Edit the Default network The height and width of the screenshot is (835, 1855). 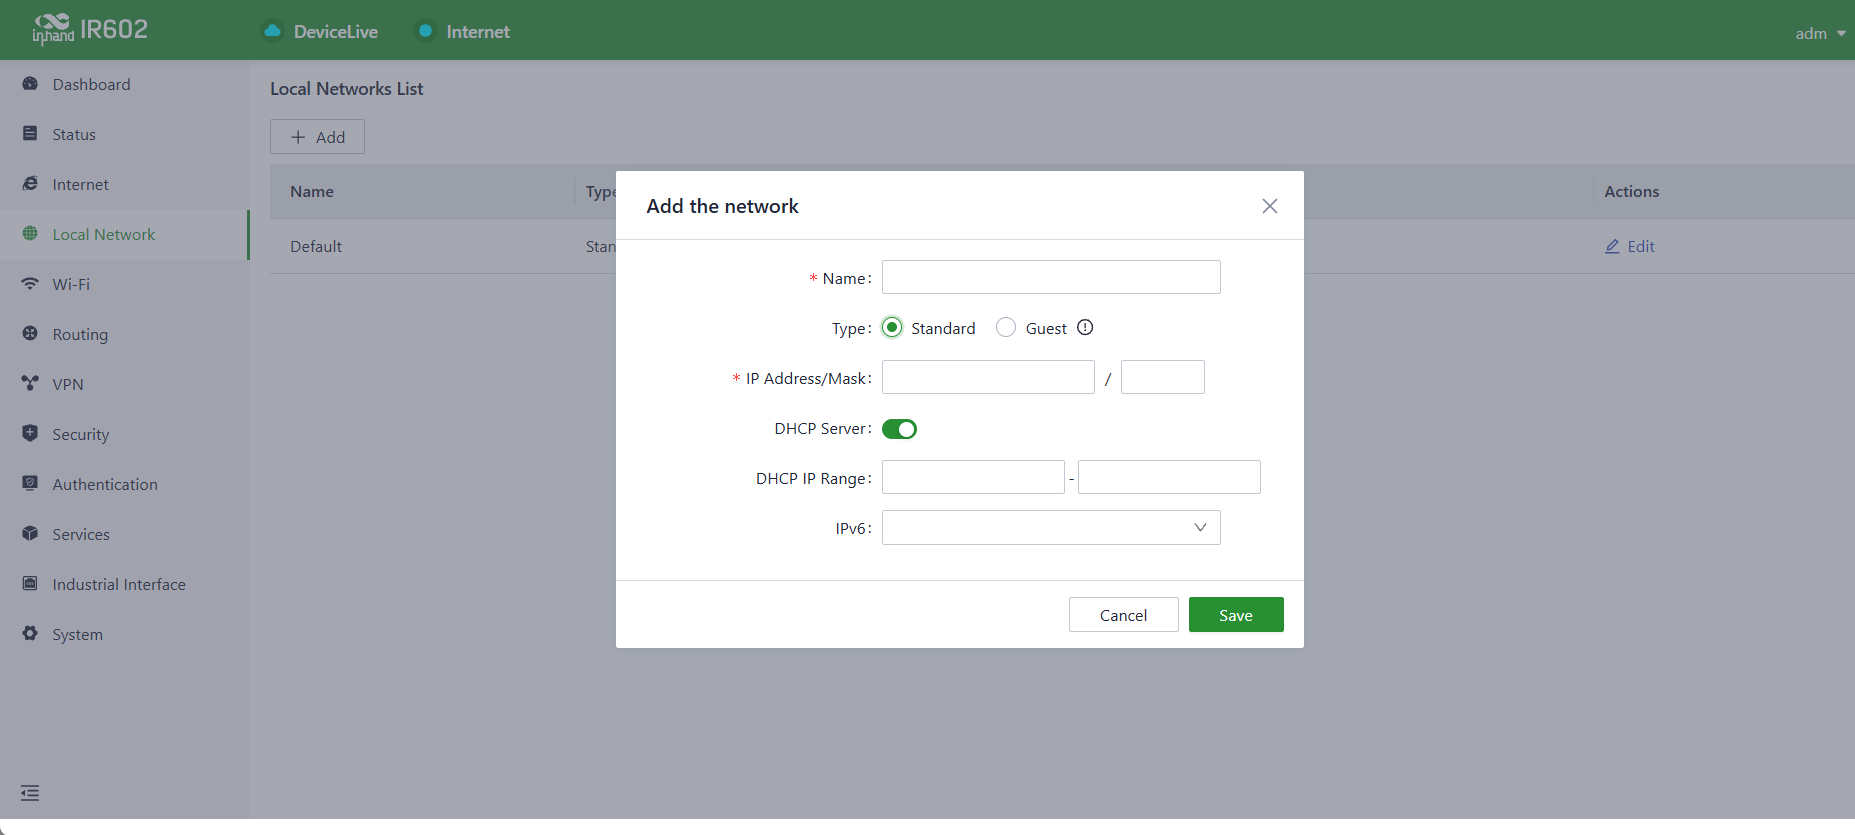click(x=1630, y=246)
